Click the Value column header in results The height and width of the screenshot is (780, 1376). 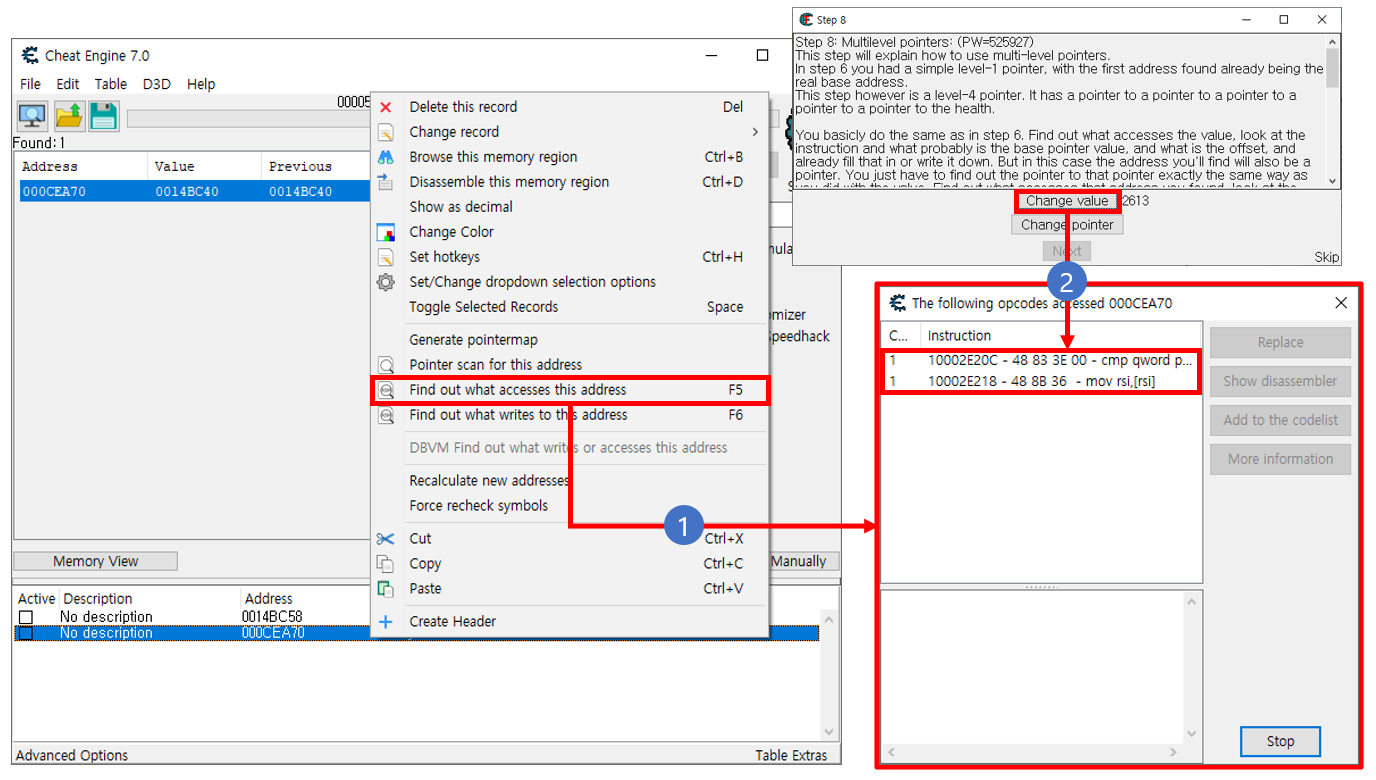[204, 166]
